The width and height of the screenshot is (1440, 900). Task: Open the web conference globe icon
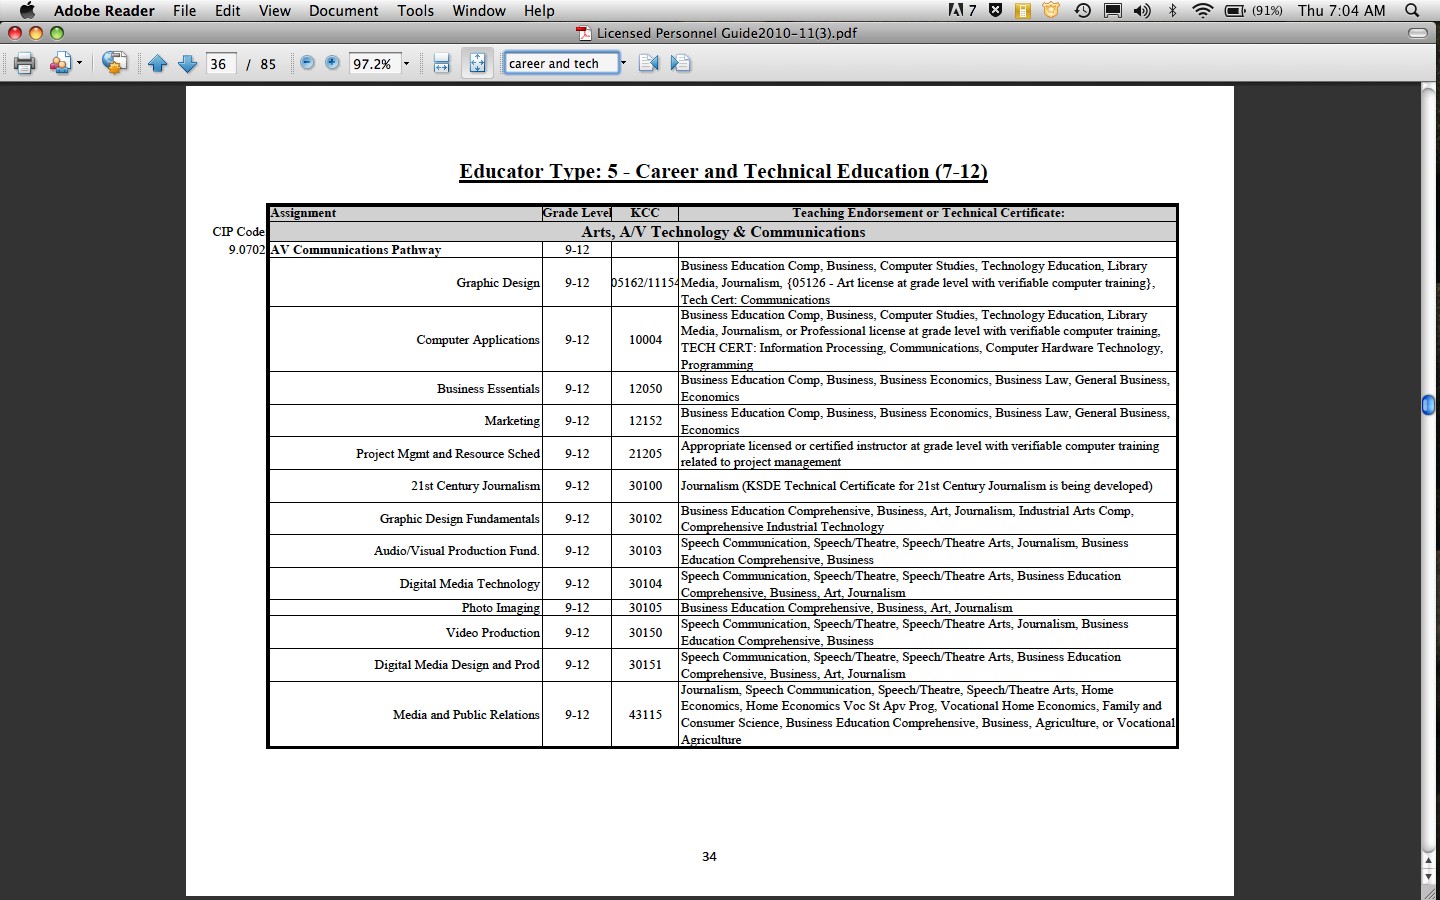pyautogui.click(x=115, y=64)
